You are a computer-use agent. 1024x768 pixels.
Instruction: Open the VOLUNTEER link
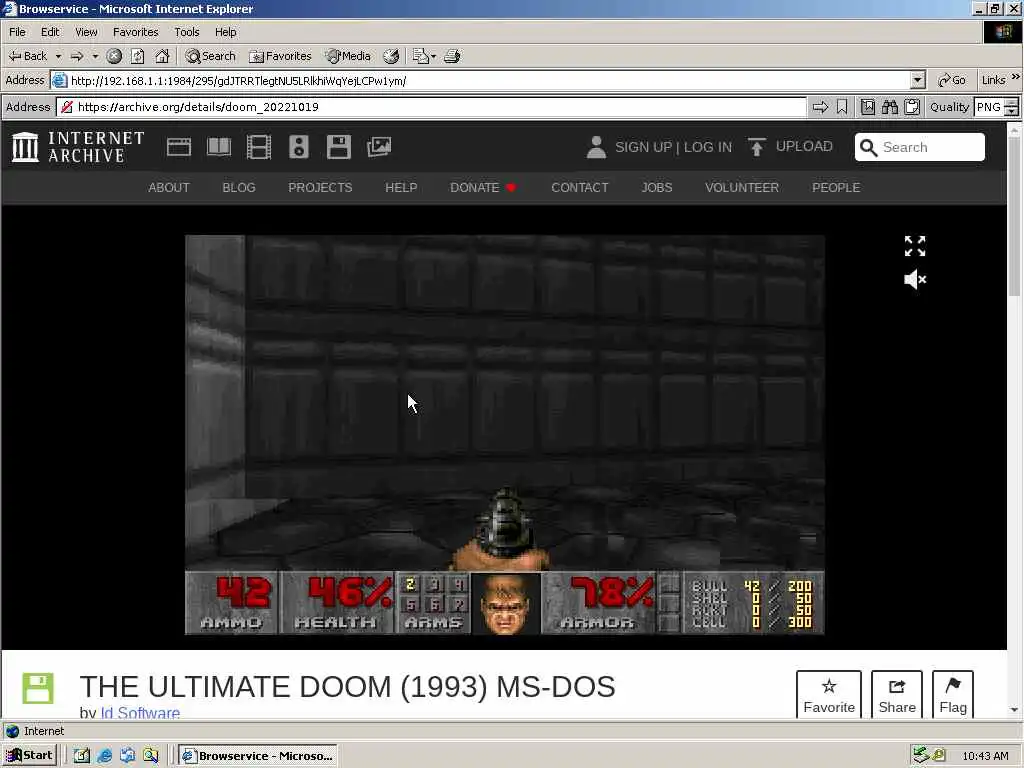pyautogui.click(x=742, y=187)
